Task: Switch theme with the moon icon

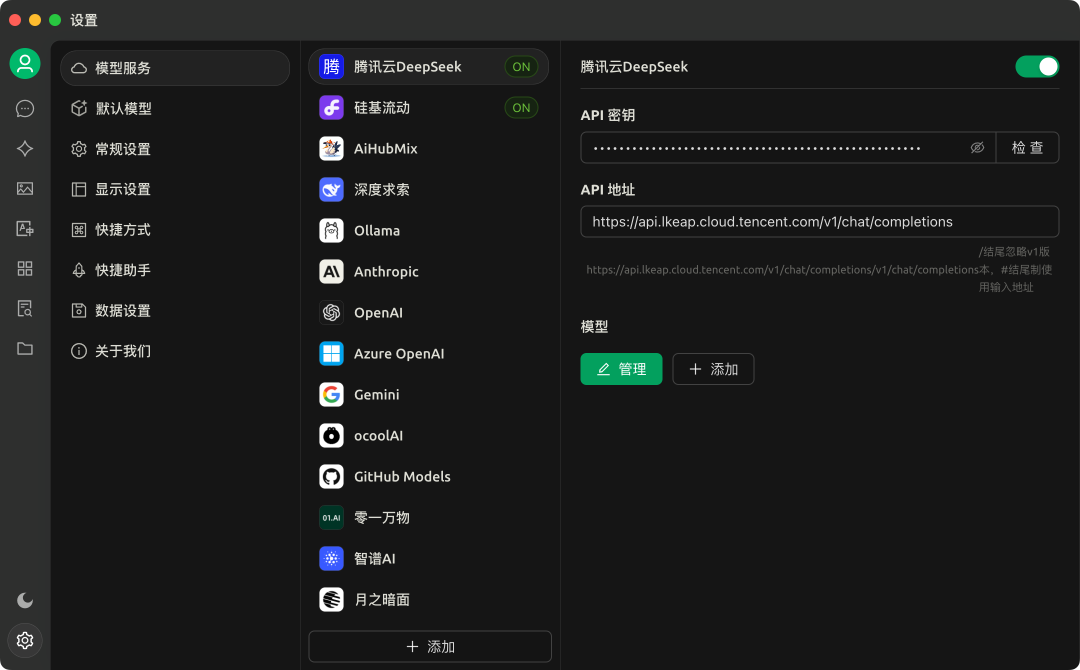Action: (x=25, y=600)
